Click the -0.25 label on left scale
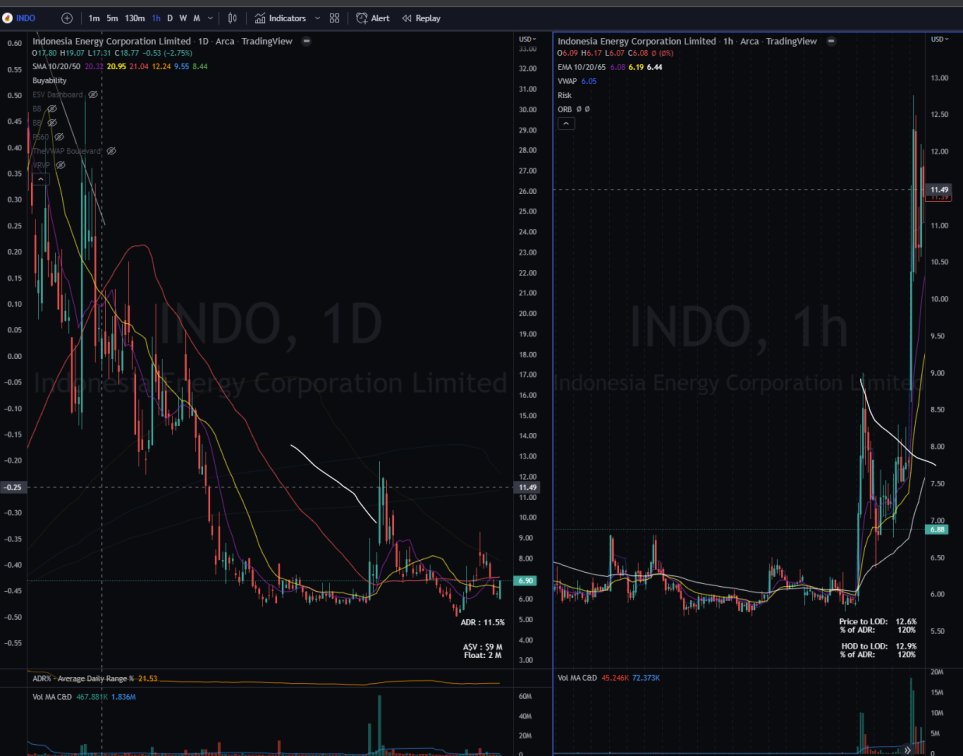Viewport: 963px width, 756px height. coord(13,488)
